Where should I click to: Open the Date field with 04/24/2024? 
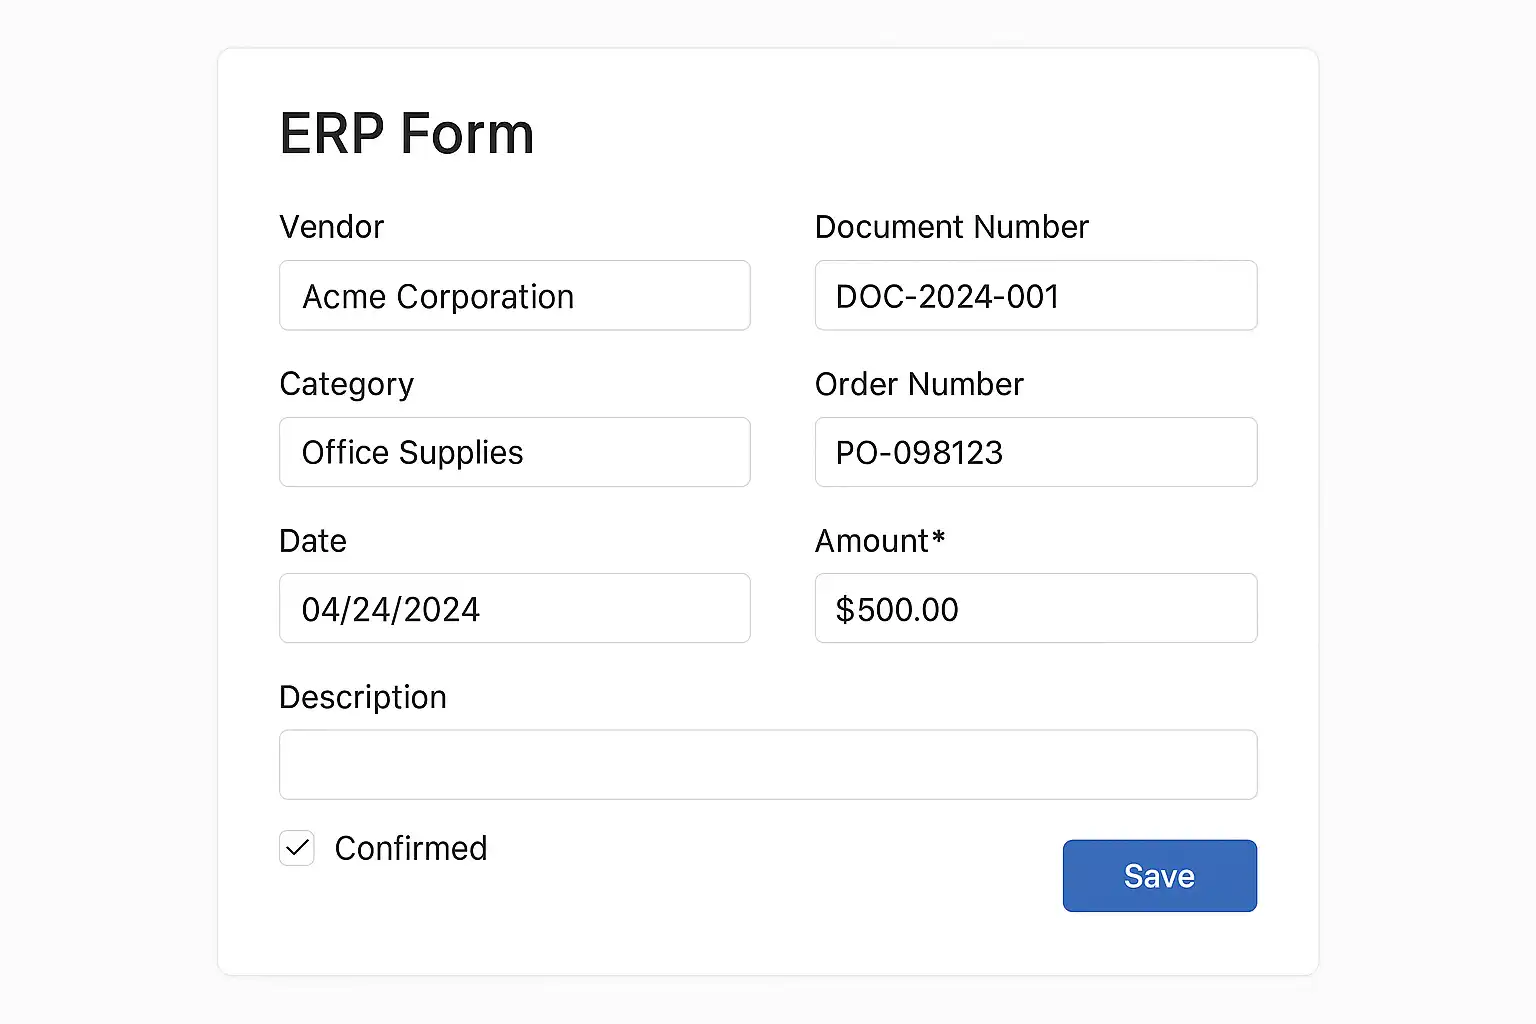click(514, 609)
